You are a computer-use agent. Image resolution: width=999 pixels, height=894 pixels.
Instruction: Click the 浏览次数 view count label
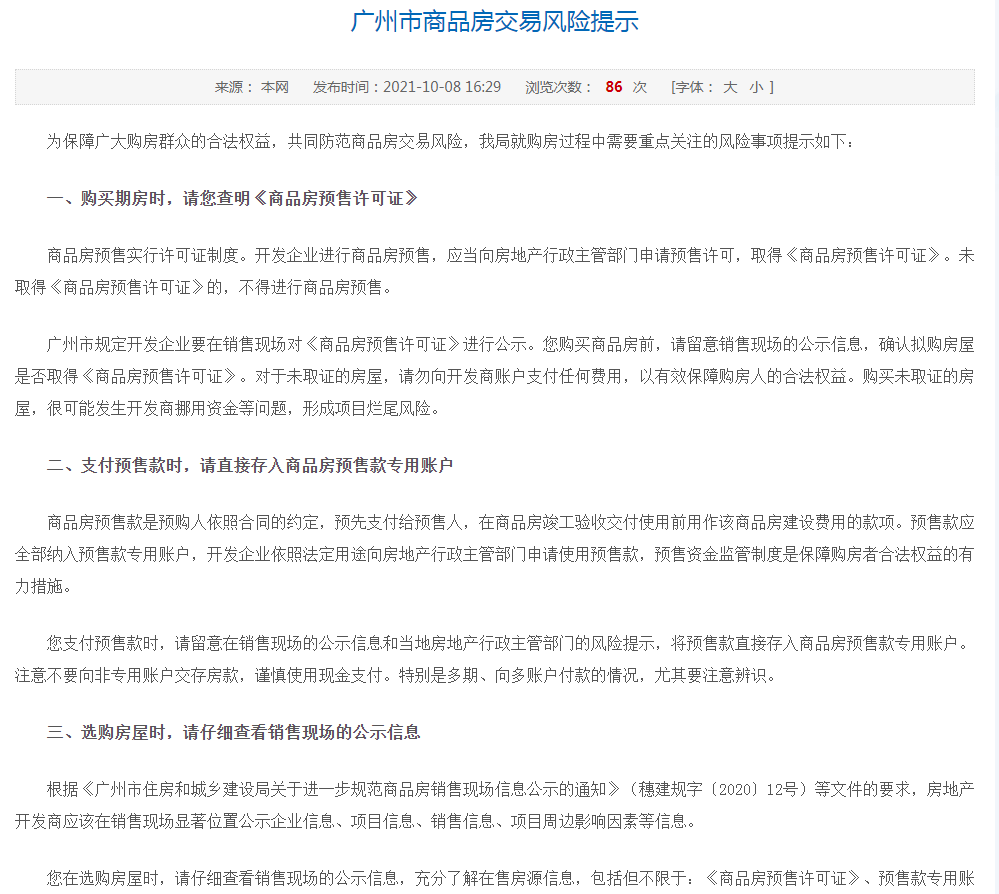559,87
